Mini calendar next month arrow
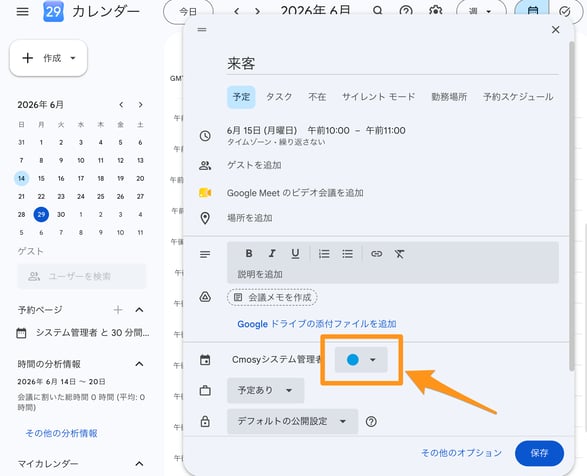Image resolution: width=587 pixels, height=476 pixels. coord(140,104)
